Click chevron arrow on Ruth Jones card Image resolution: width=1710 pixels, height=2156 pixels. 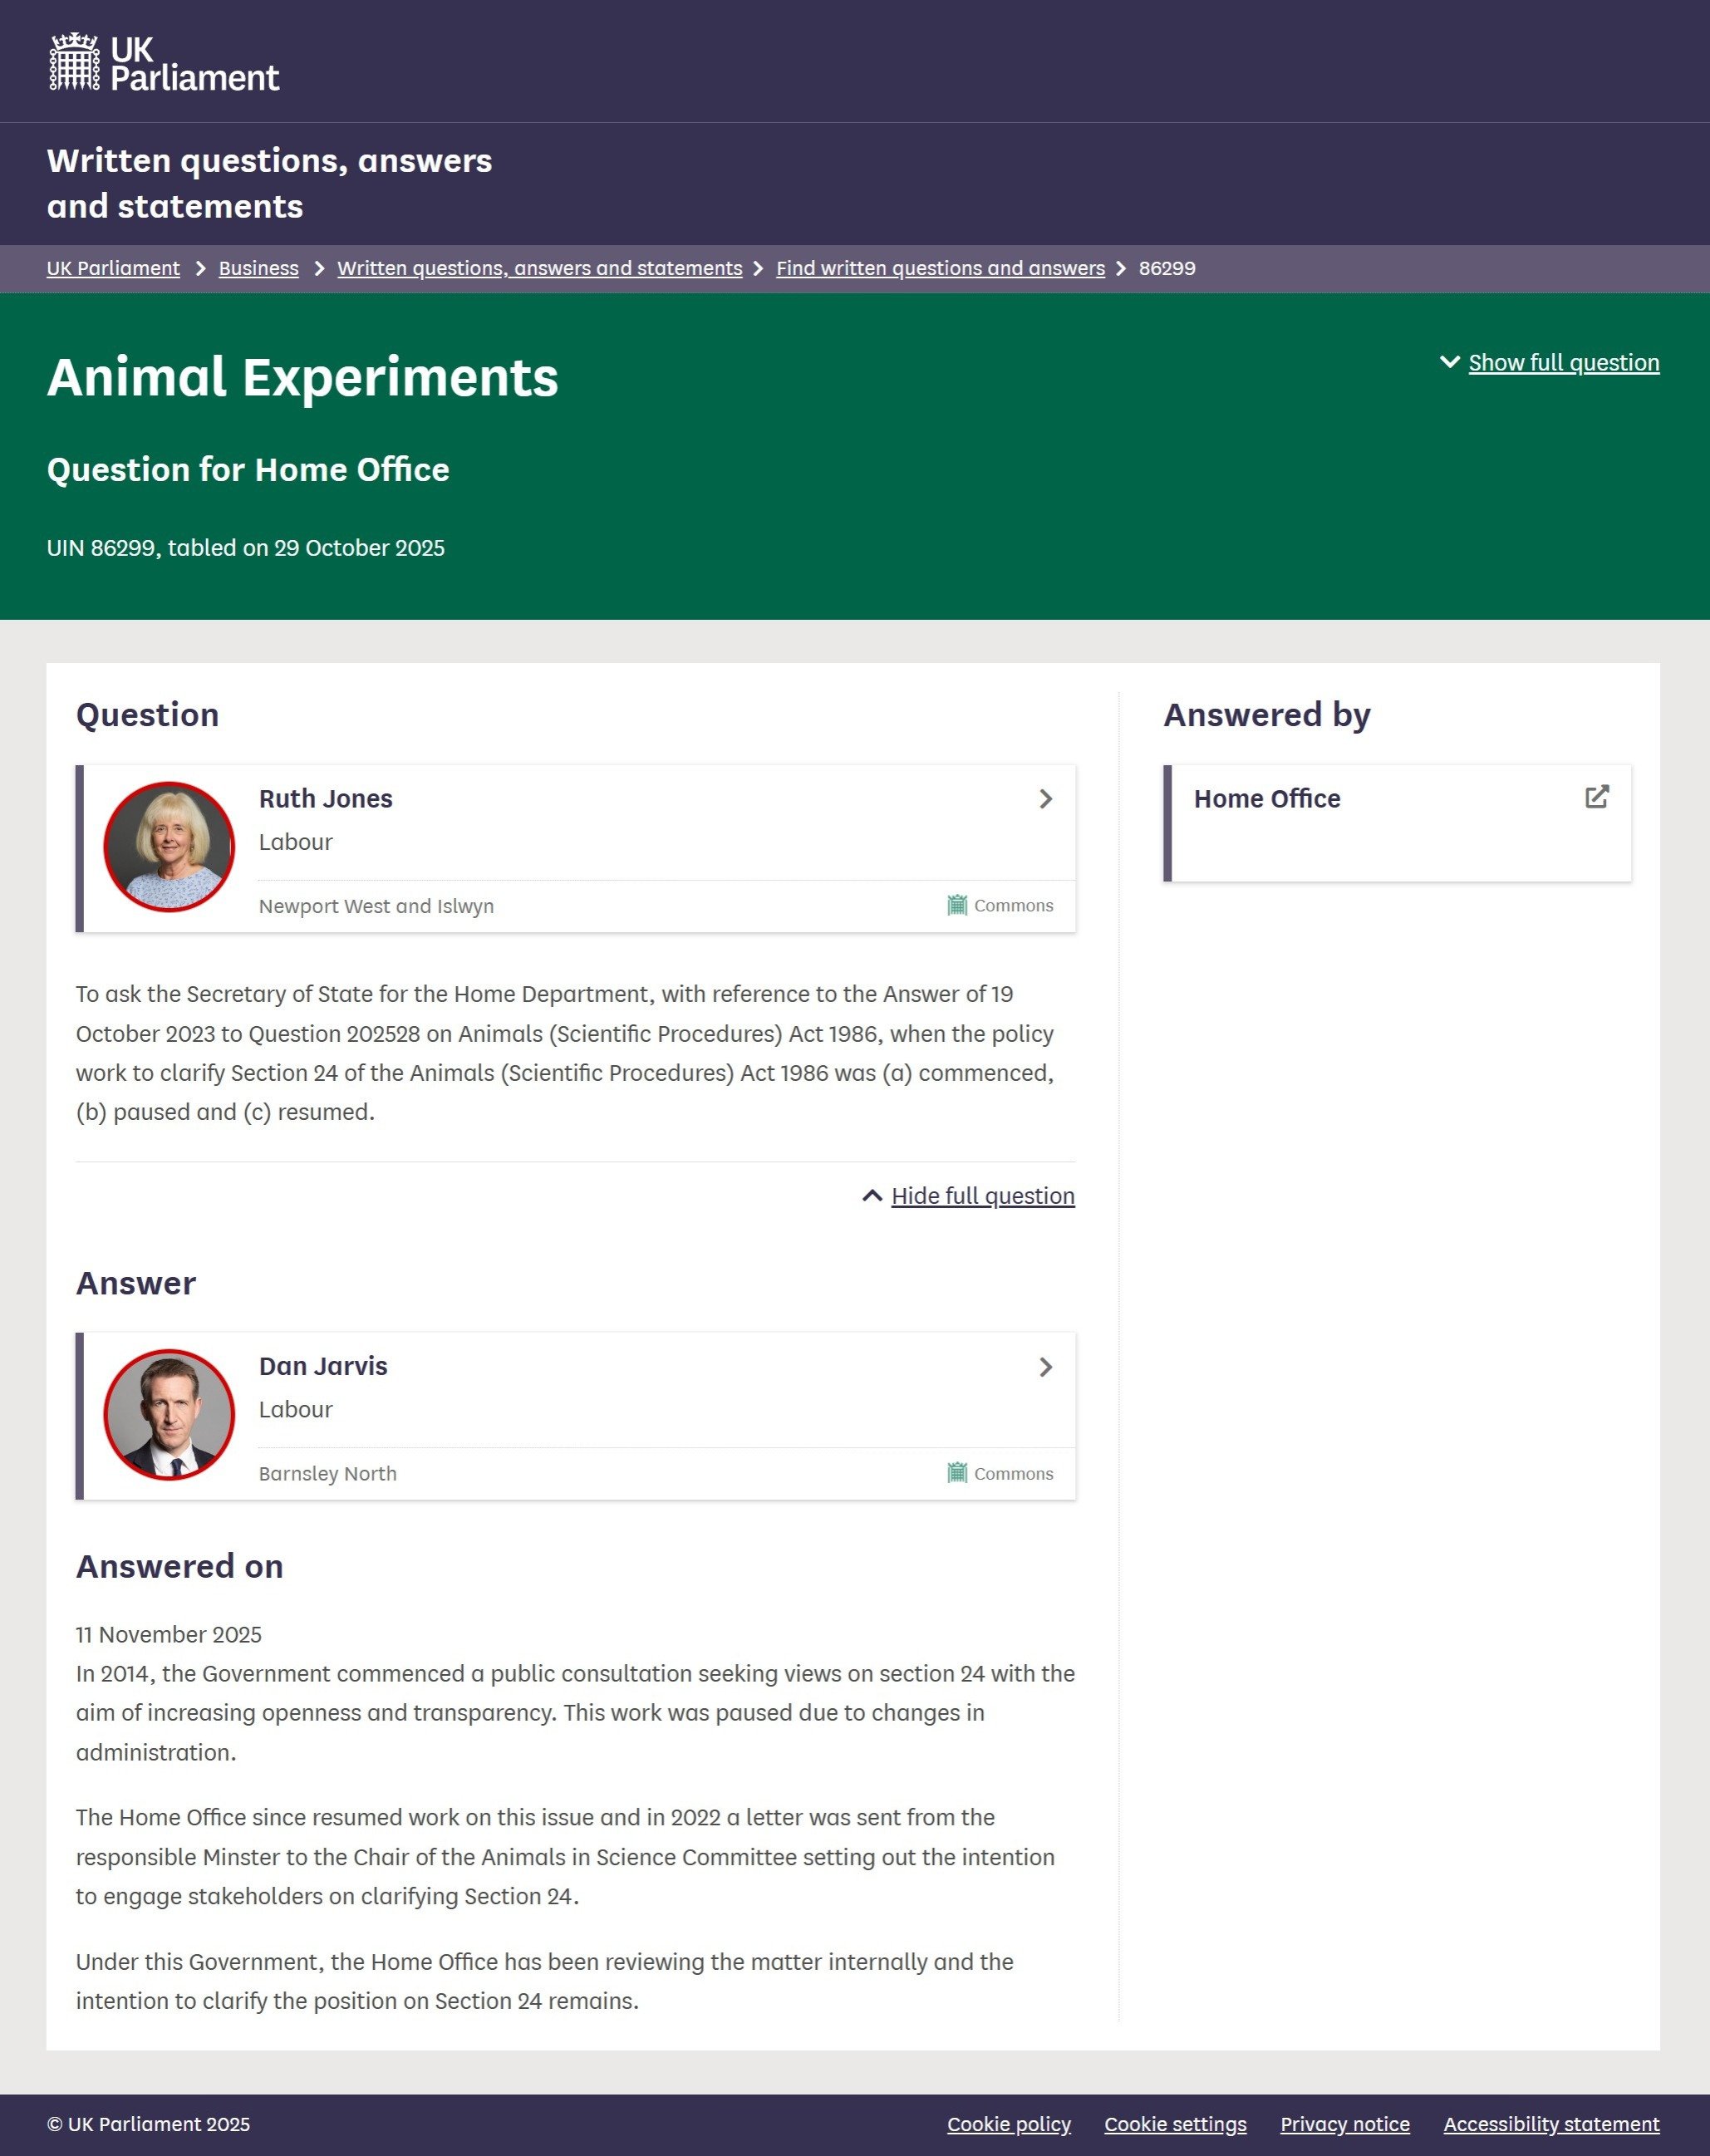(x=1045, y=799)
